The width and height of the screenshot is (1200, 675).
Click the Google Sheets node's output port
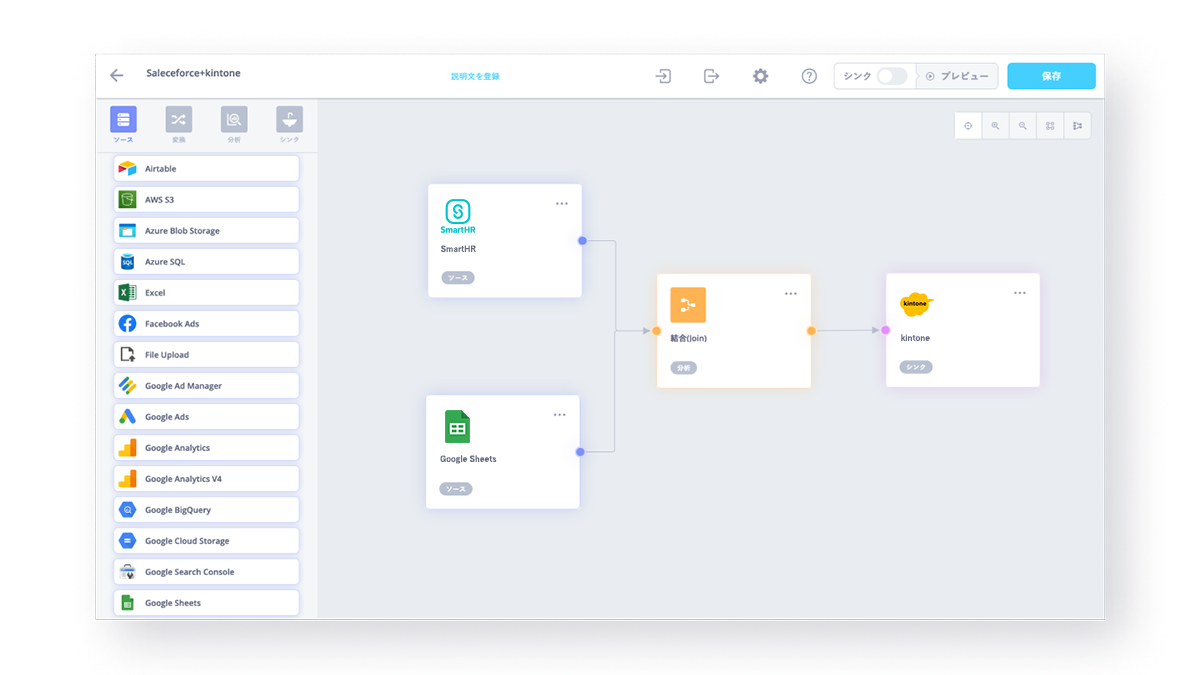pyautogui.click(x=580, y=452)
